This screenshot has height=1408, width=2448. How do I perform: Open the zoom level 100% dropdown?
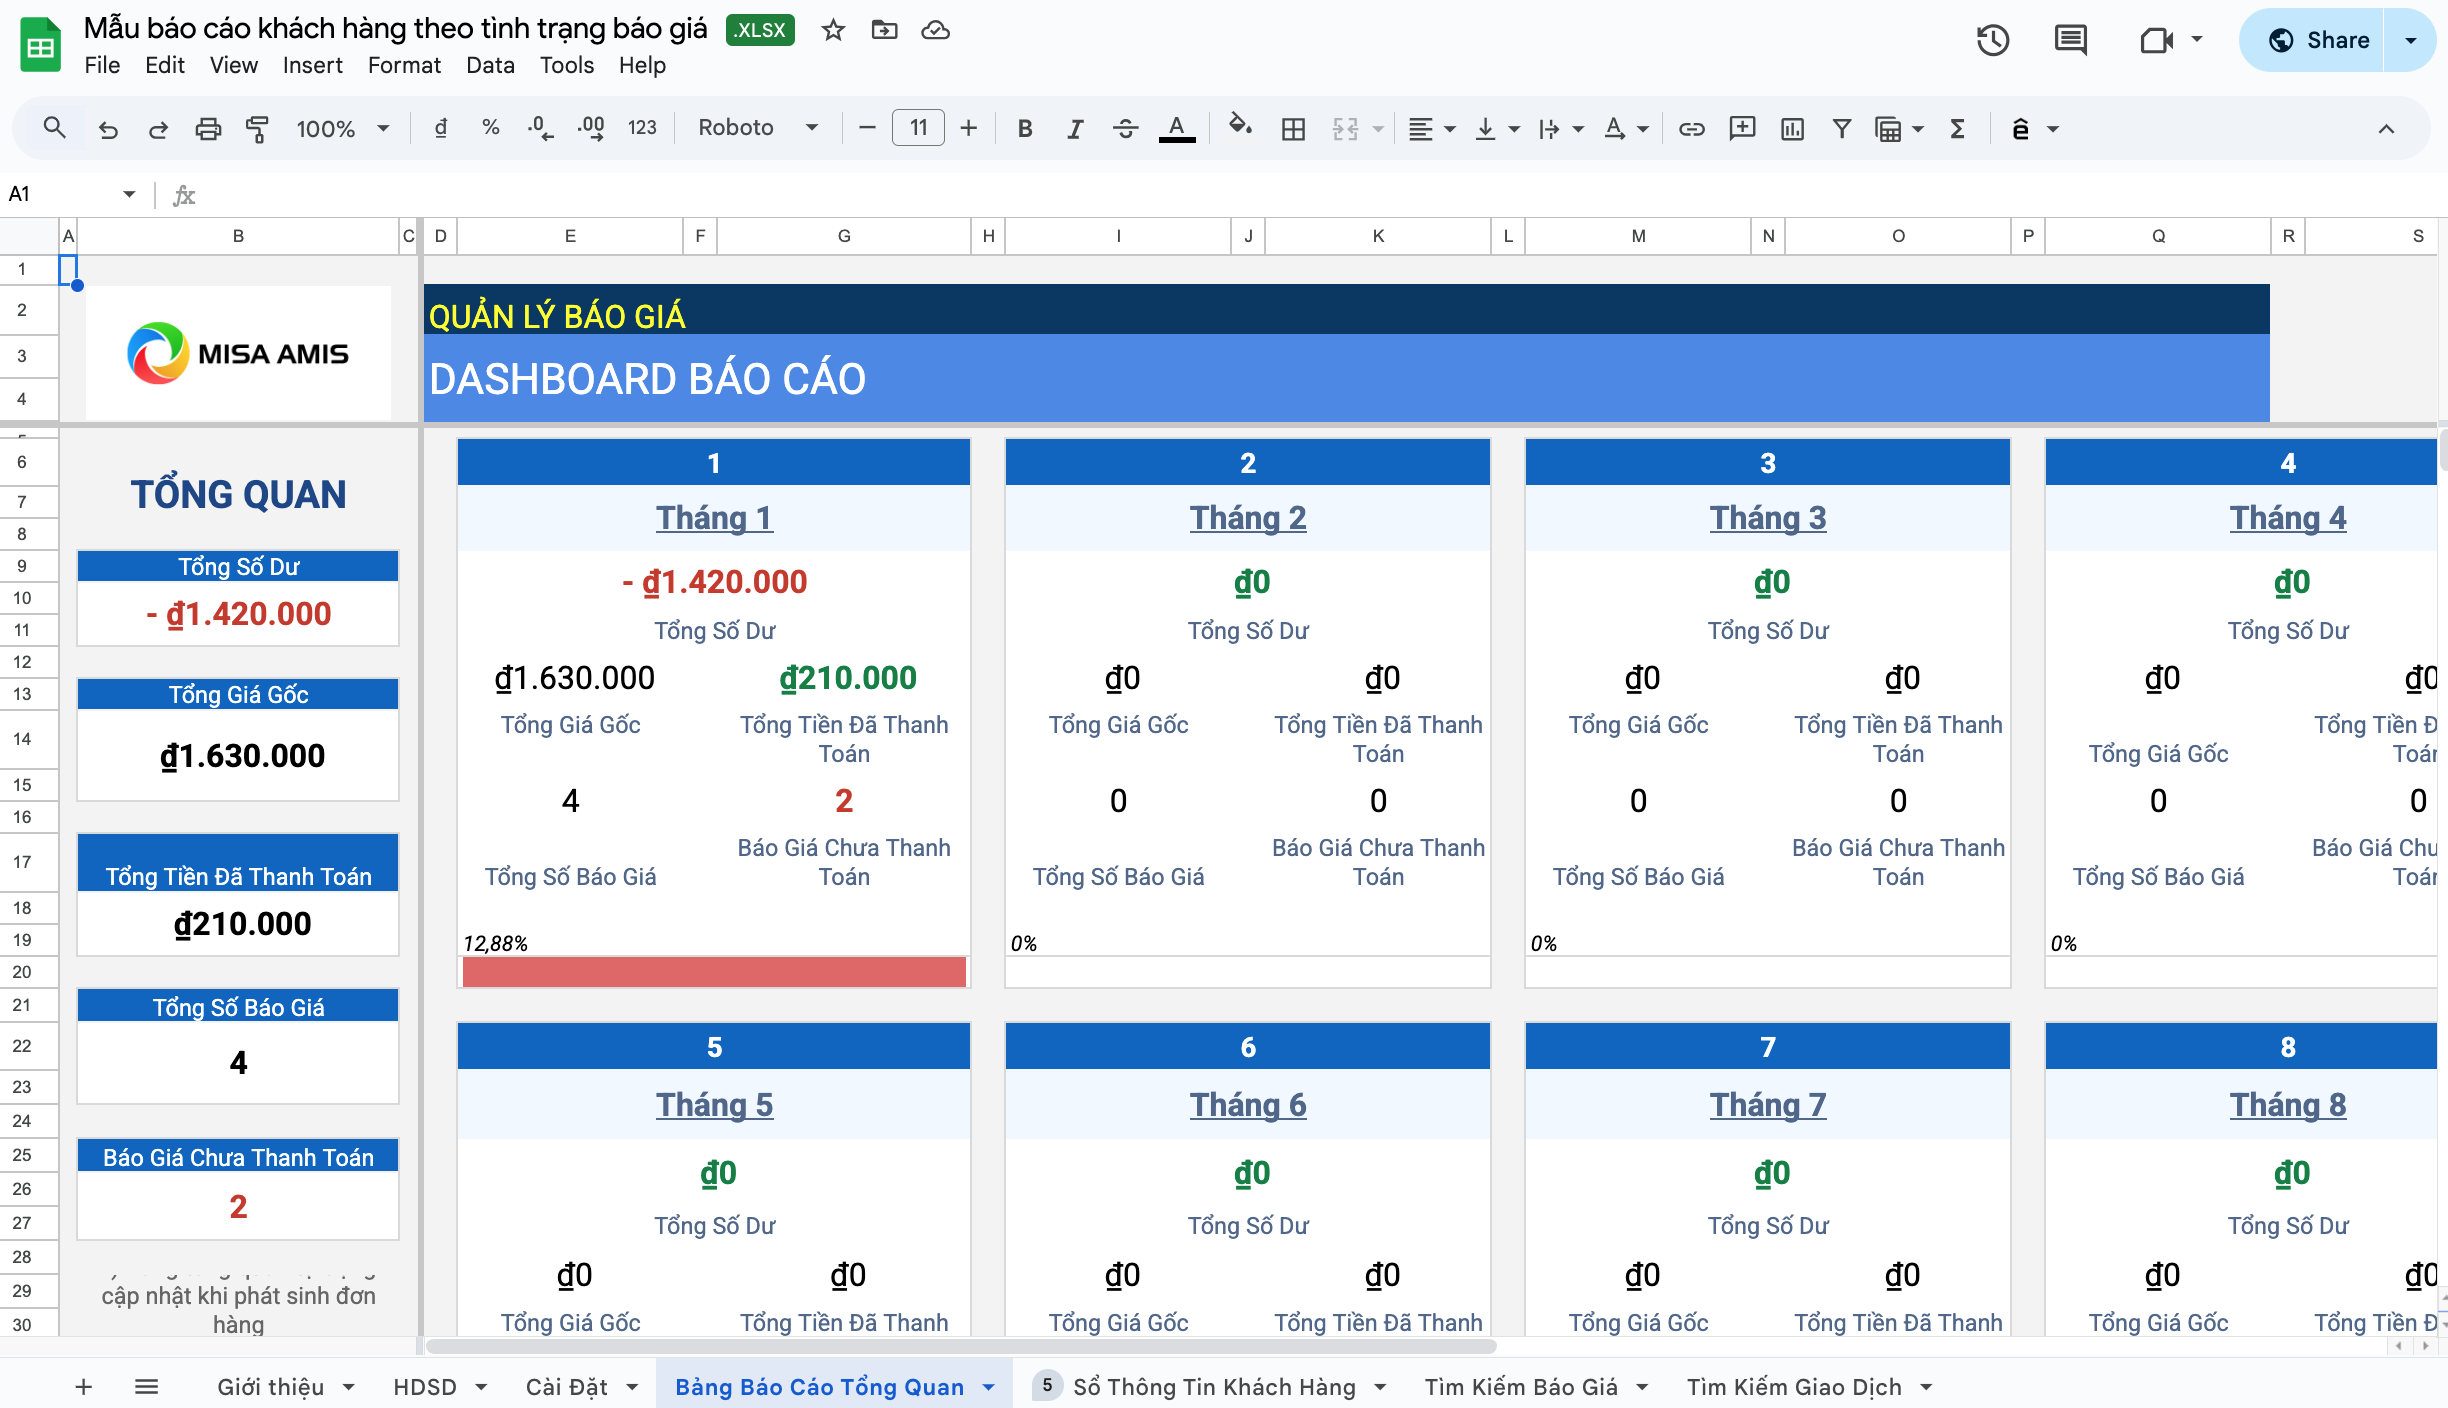coord(342,128)
